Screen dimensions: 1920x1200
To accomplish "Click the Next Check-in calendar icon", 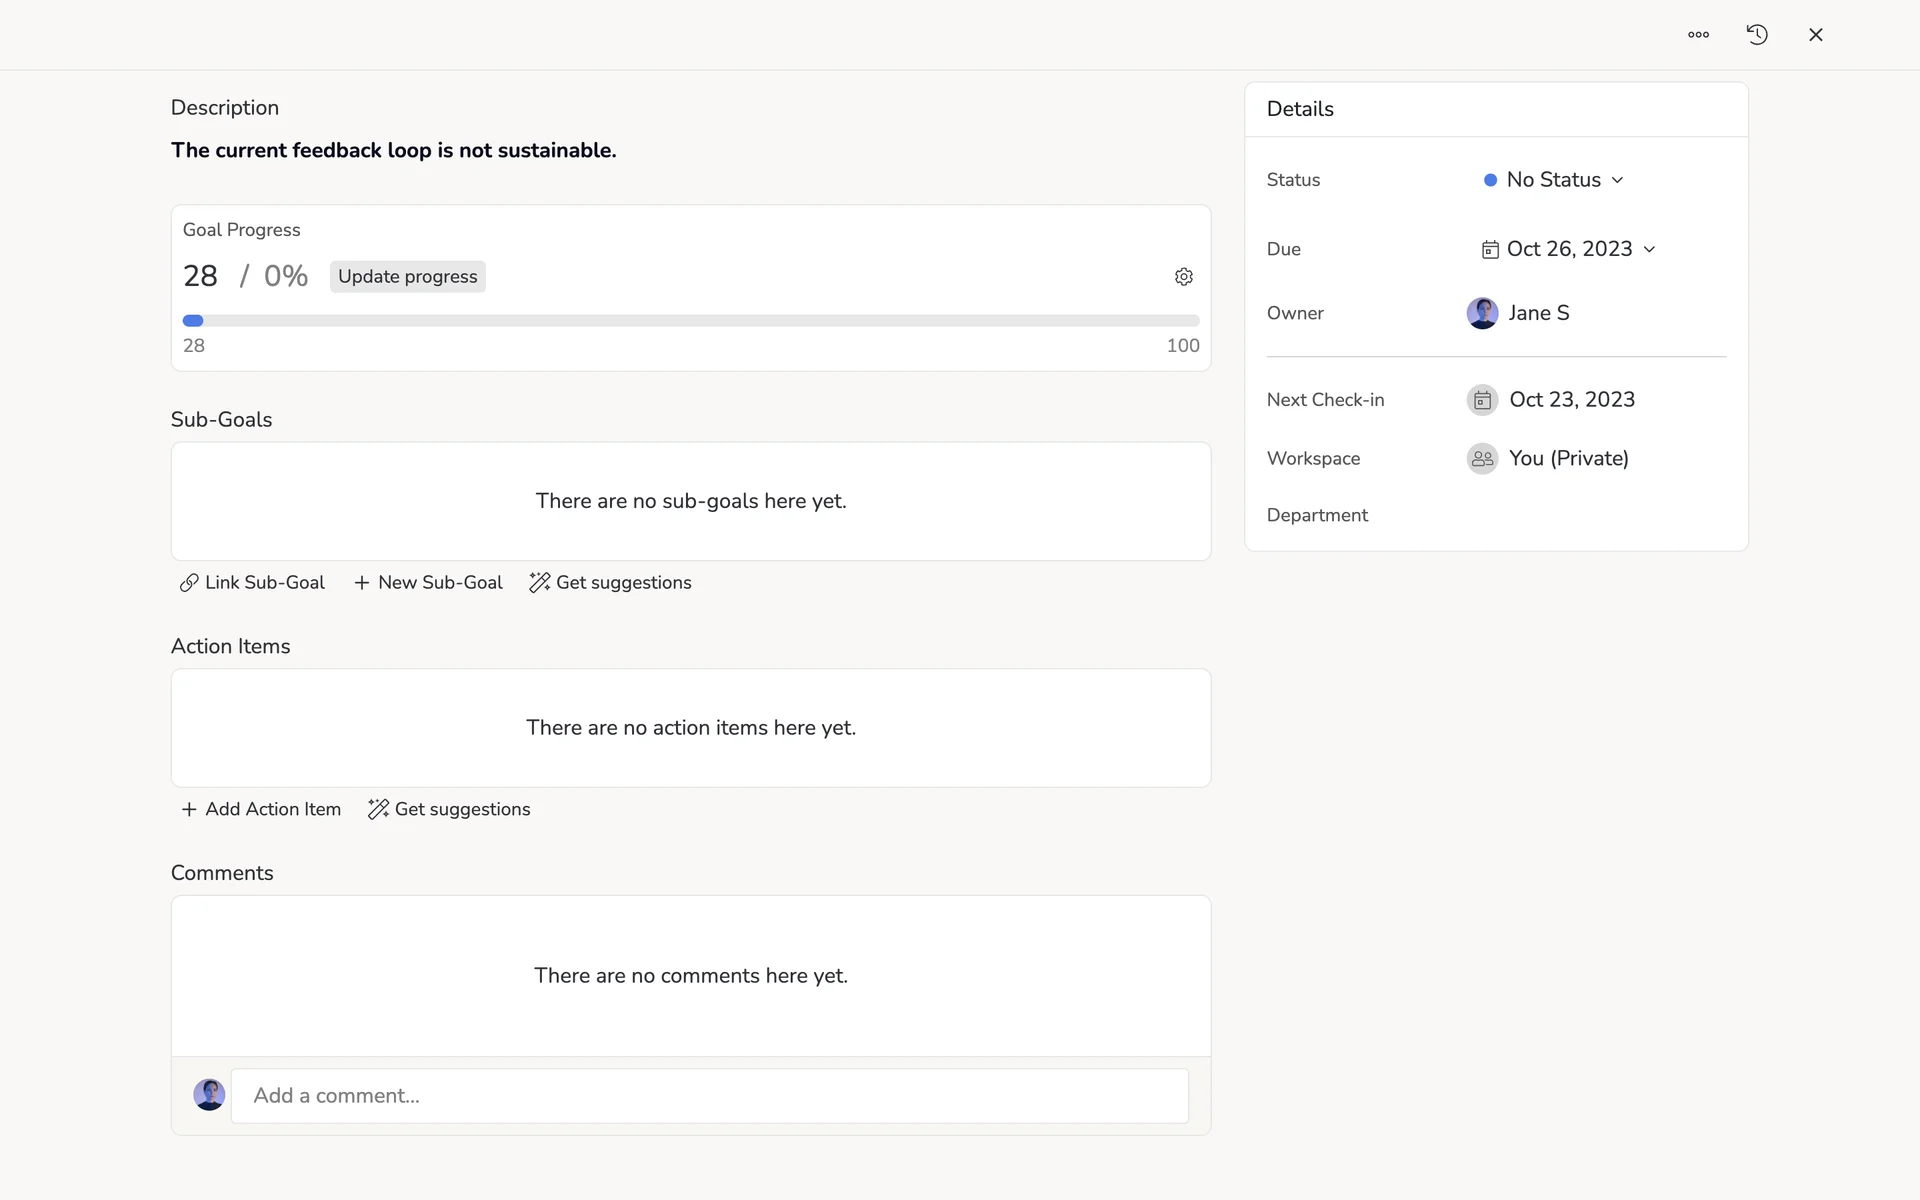I will coord(1482,400).
